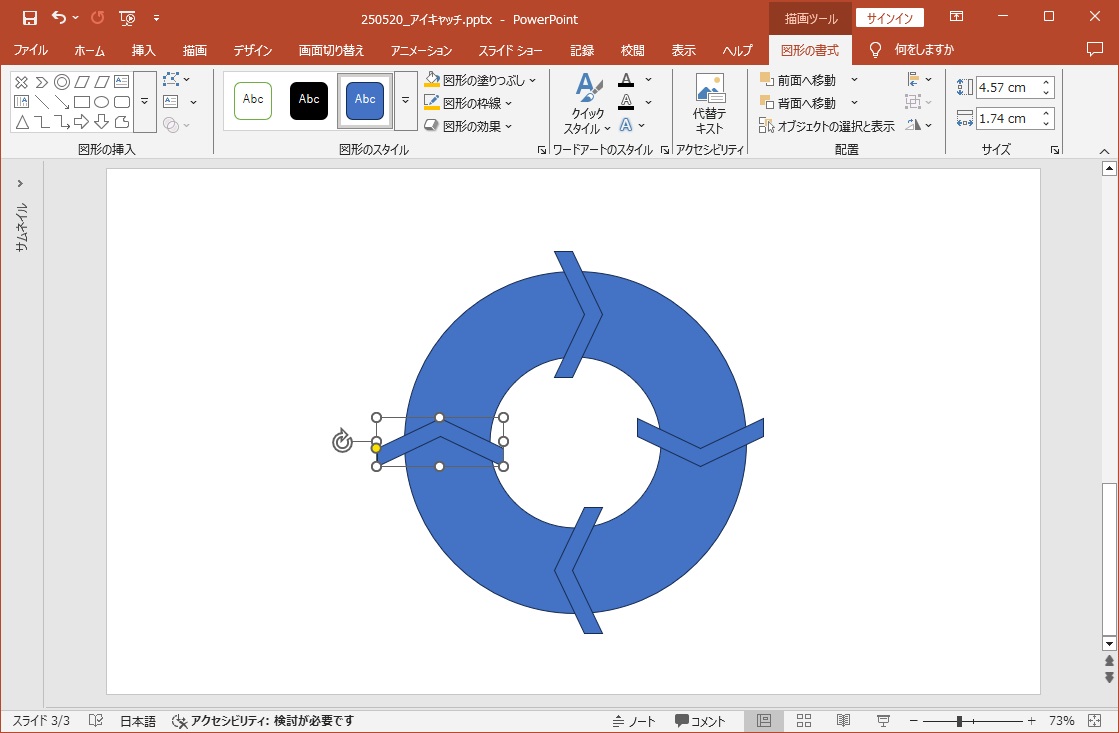Open the 図形の枠線 dropdown
This screenshot has width=1119, height=733.
pyautogui.click(x=509, y=103)
